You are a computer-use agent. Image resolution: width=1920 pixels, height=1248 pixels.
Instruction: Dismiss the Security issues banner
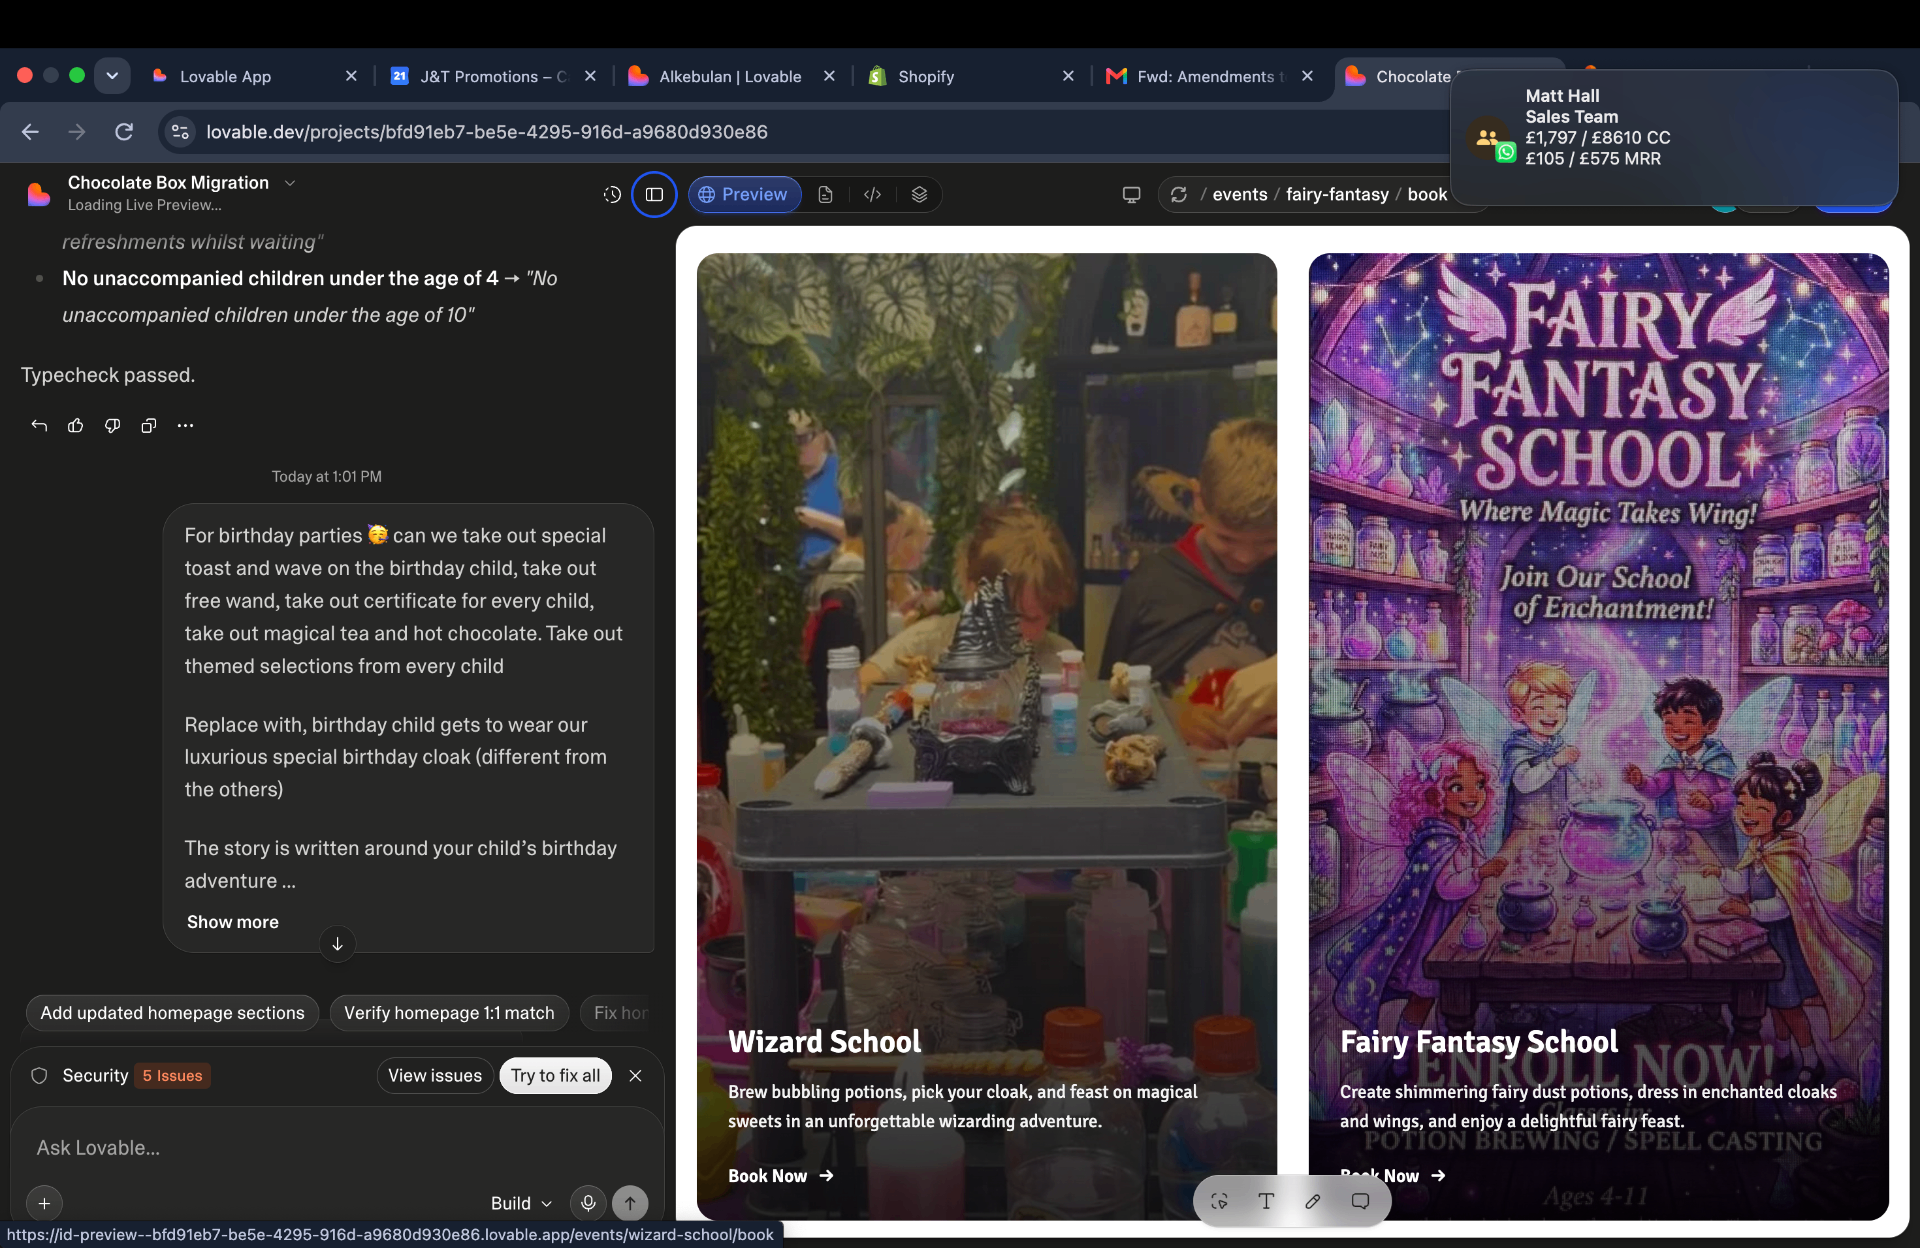[x=635, y=1076]
